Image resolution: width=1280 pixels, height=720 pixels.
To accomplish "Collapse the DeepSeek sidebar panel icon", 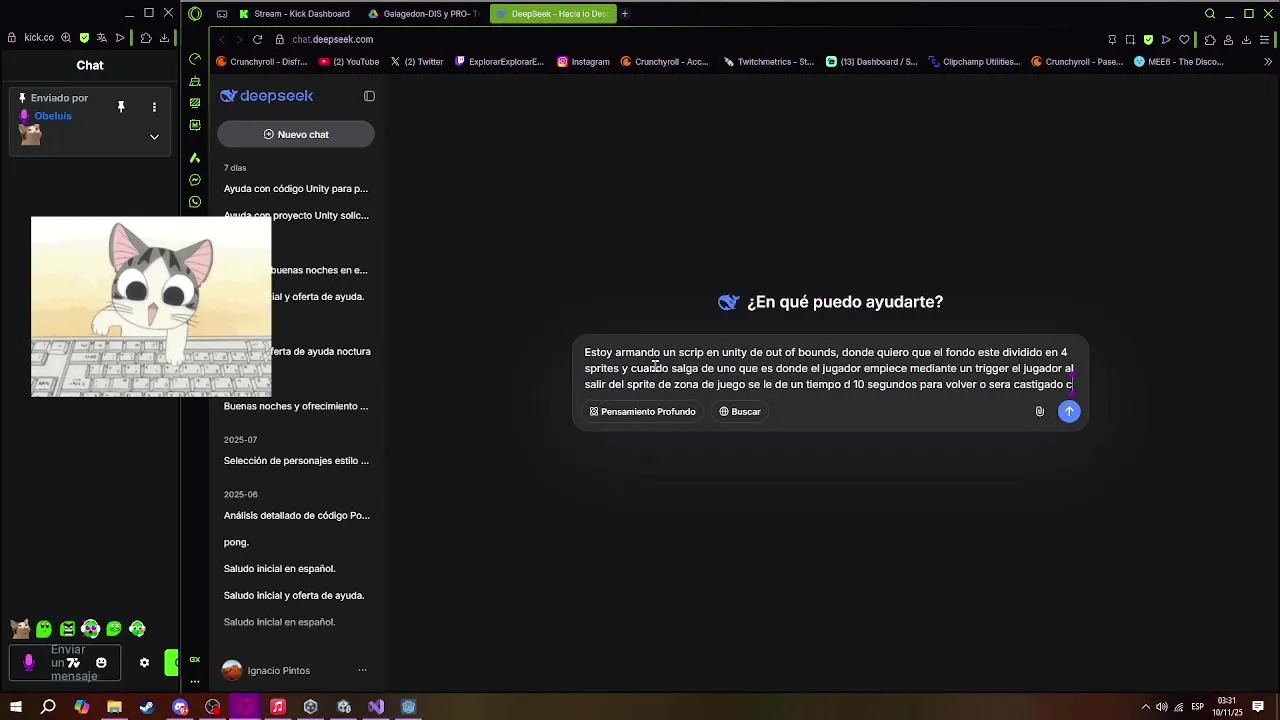I will click(x=369, y=96).
